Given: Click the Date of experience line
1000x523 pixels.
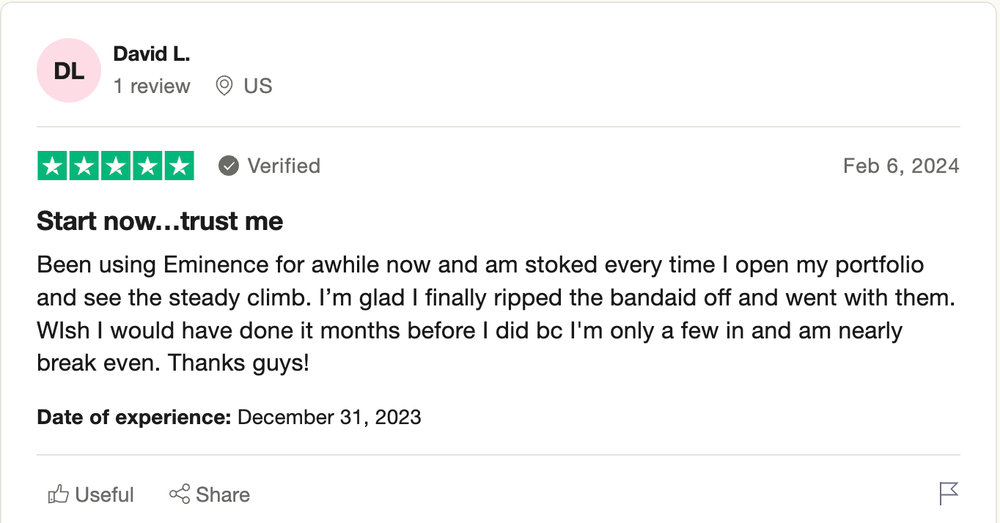Looking at the screenshot, I should (x=229, y=417).
